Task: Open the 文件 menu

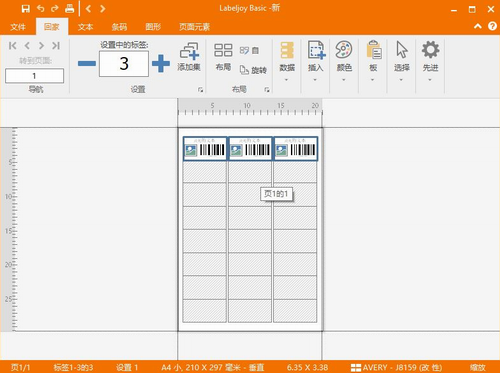Action: [x=18, y=27]
